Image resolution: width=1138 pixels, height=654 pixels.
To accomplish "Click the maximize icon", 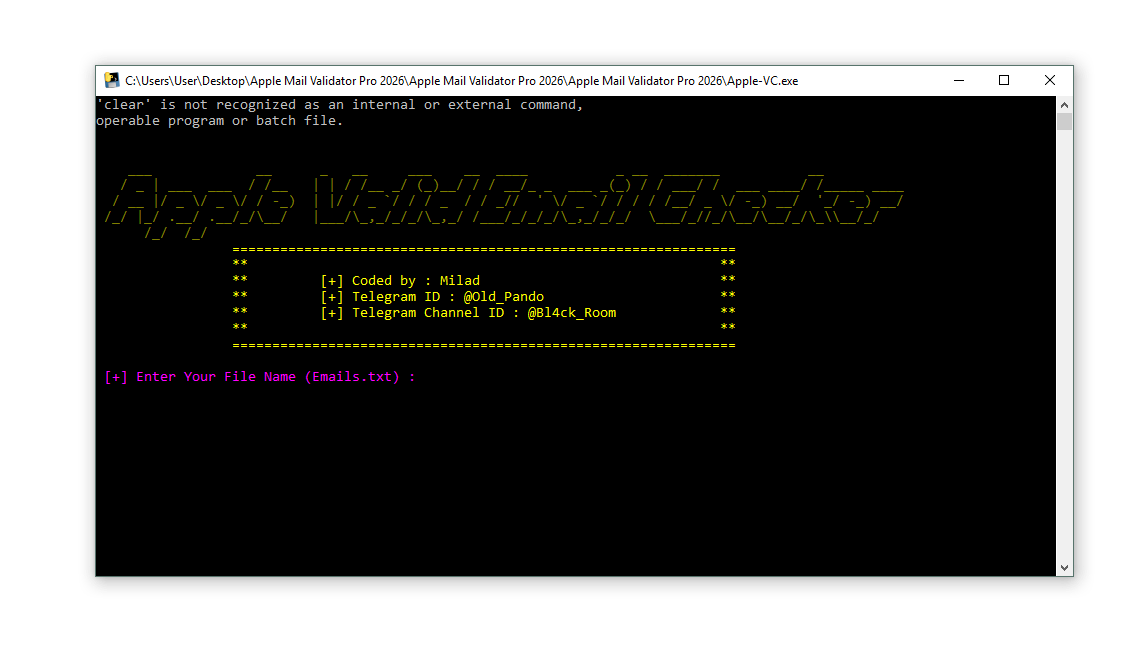I will click(1004, 80).
